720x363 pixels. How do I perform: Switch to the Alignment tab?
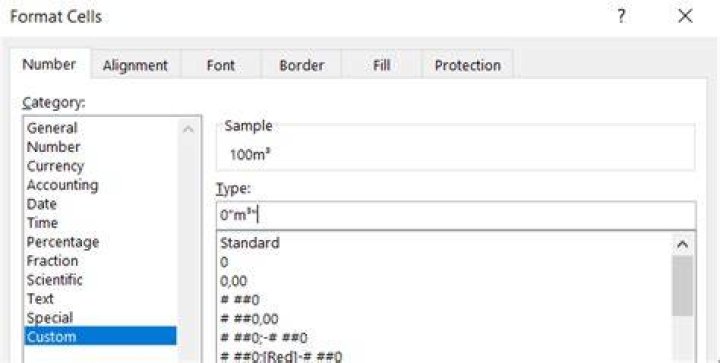135,65
